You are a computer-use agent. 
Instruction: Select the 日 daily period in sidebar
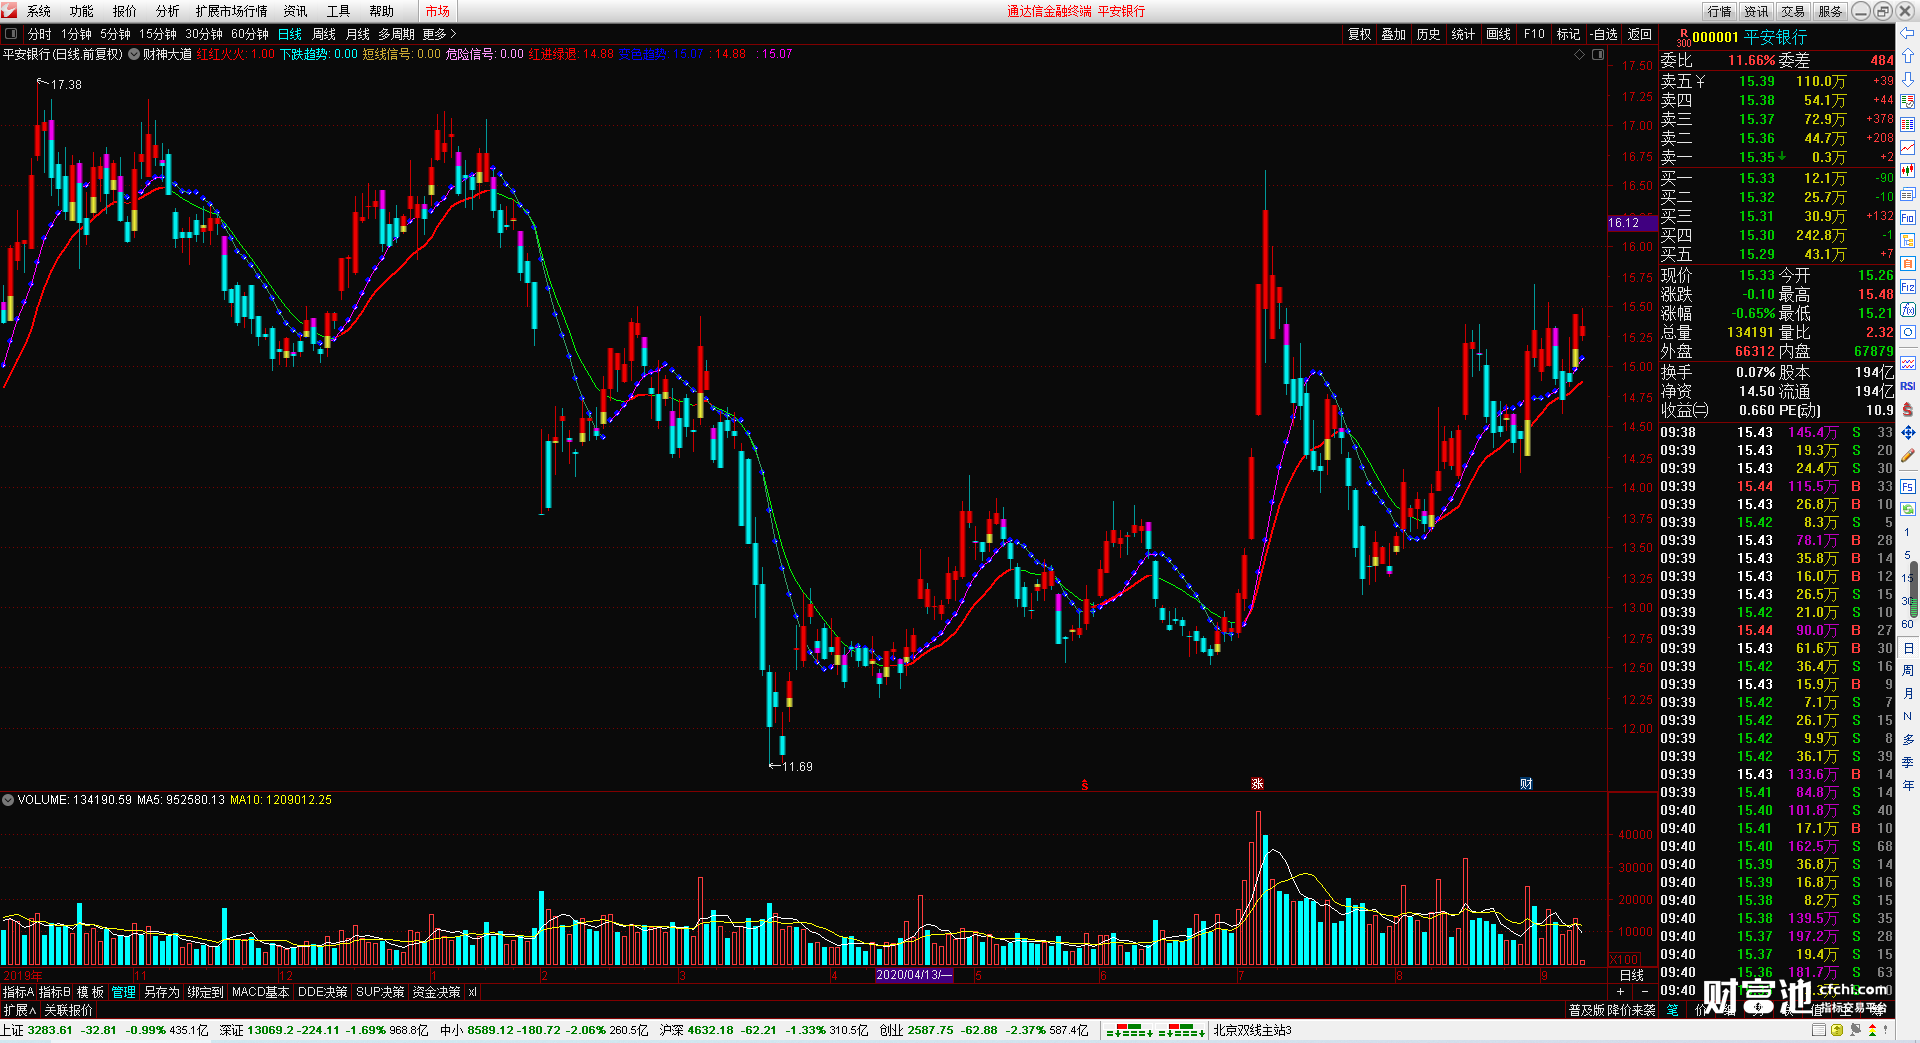click(x=1908, y=648)
